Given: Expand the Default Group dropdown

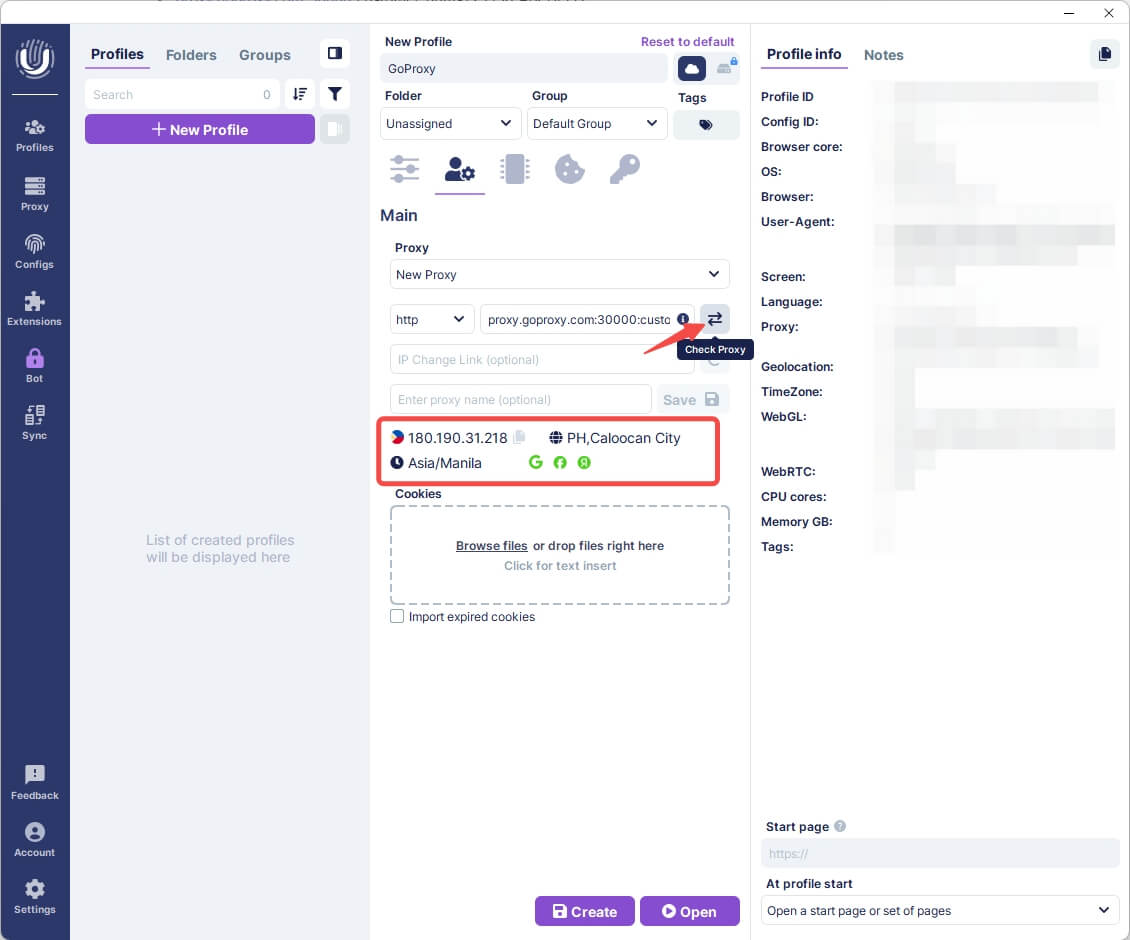Looking at the screenshot, I should click(x=596, y=124).
